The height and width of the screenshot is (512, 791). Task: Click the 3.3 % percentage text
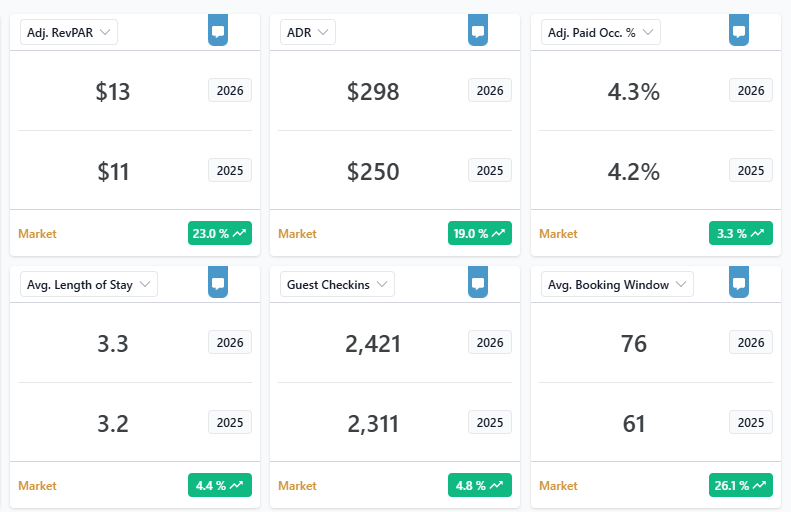click(731, 234)
